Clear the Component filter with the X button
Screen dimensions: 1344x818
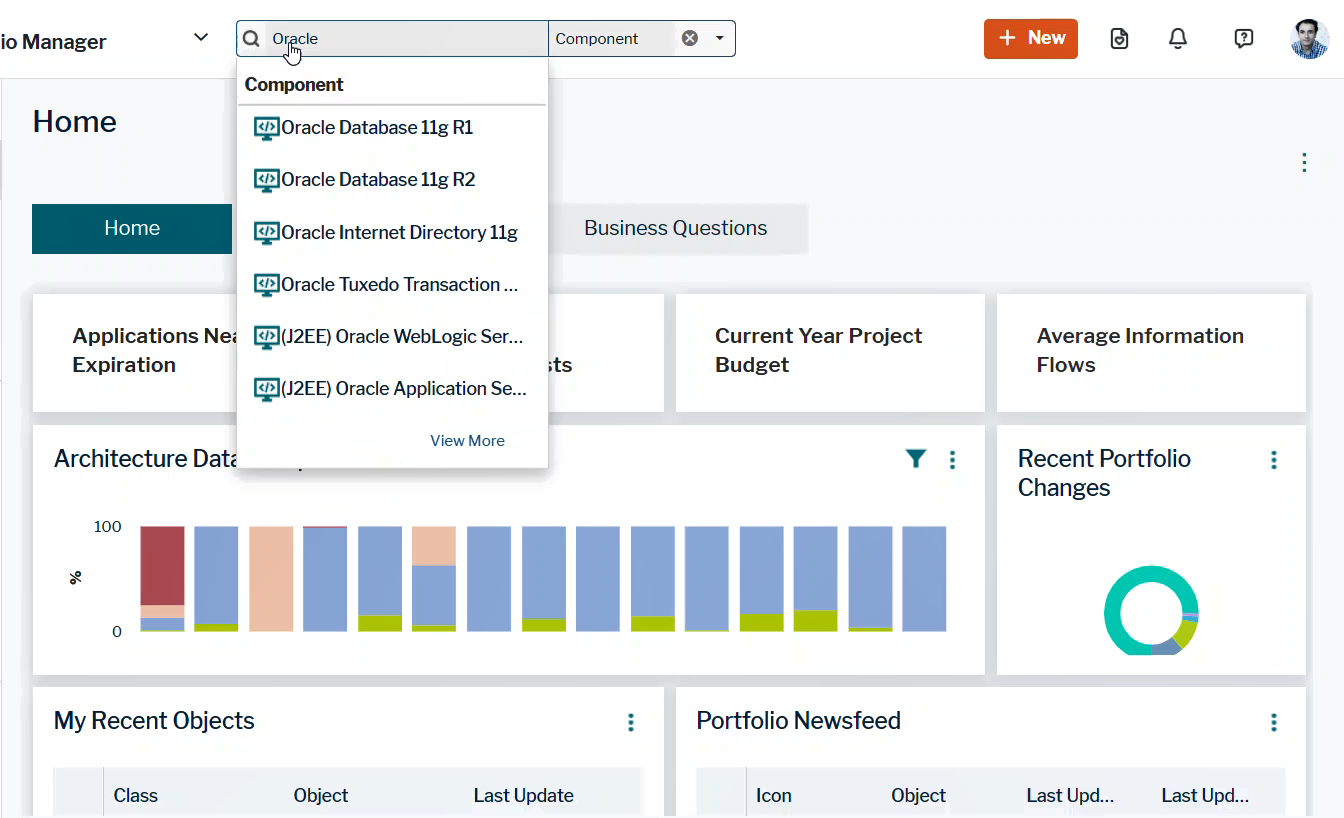(689, 37)
